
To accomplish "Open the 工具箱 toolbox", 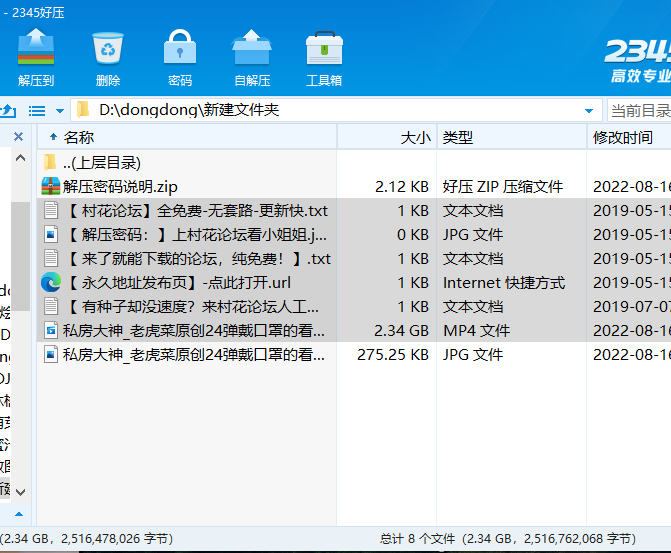I will tap(324, 58).
